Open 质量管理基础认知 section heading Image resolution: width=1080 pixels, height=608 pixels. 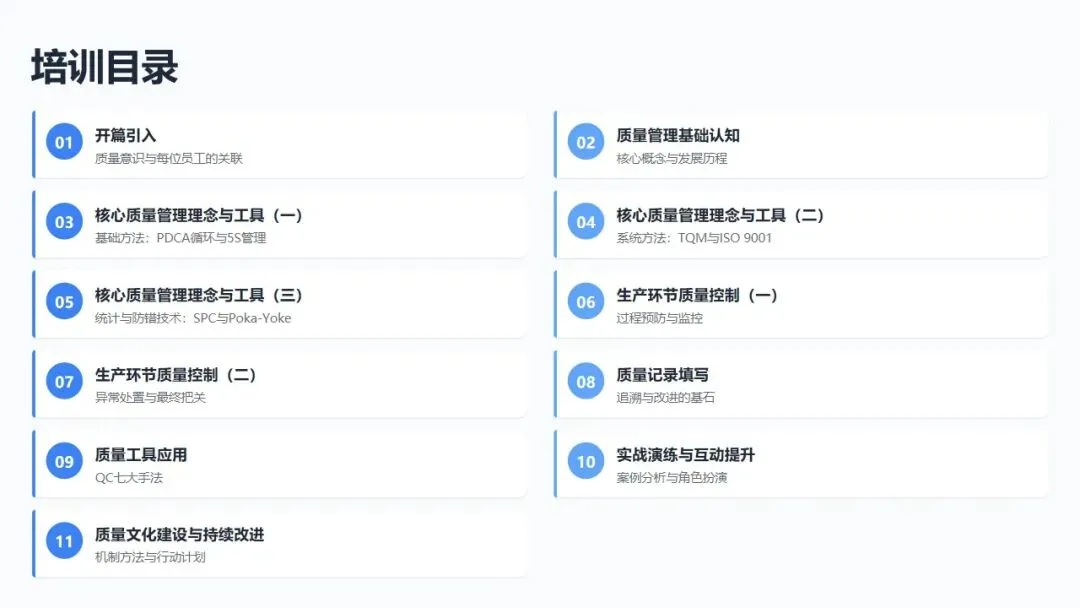point(678,136)
